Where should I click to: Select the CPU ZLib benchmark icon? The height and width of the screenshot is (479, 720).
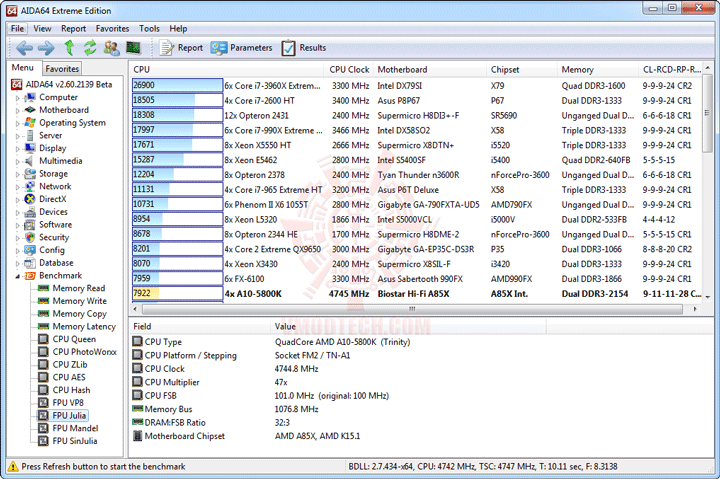tap(43, 365)
